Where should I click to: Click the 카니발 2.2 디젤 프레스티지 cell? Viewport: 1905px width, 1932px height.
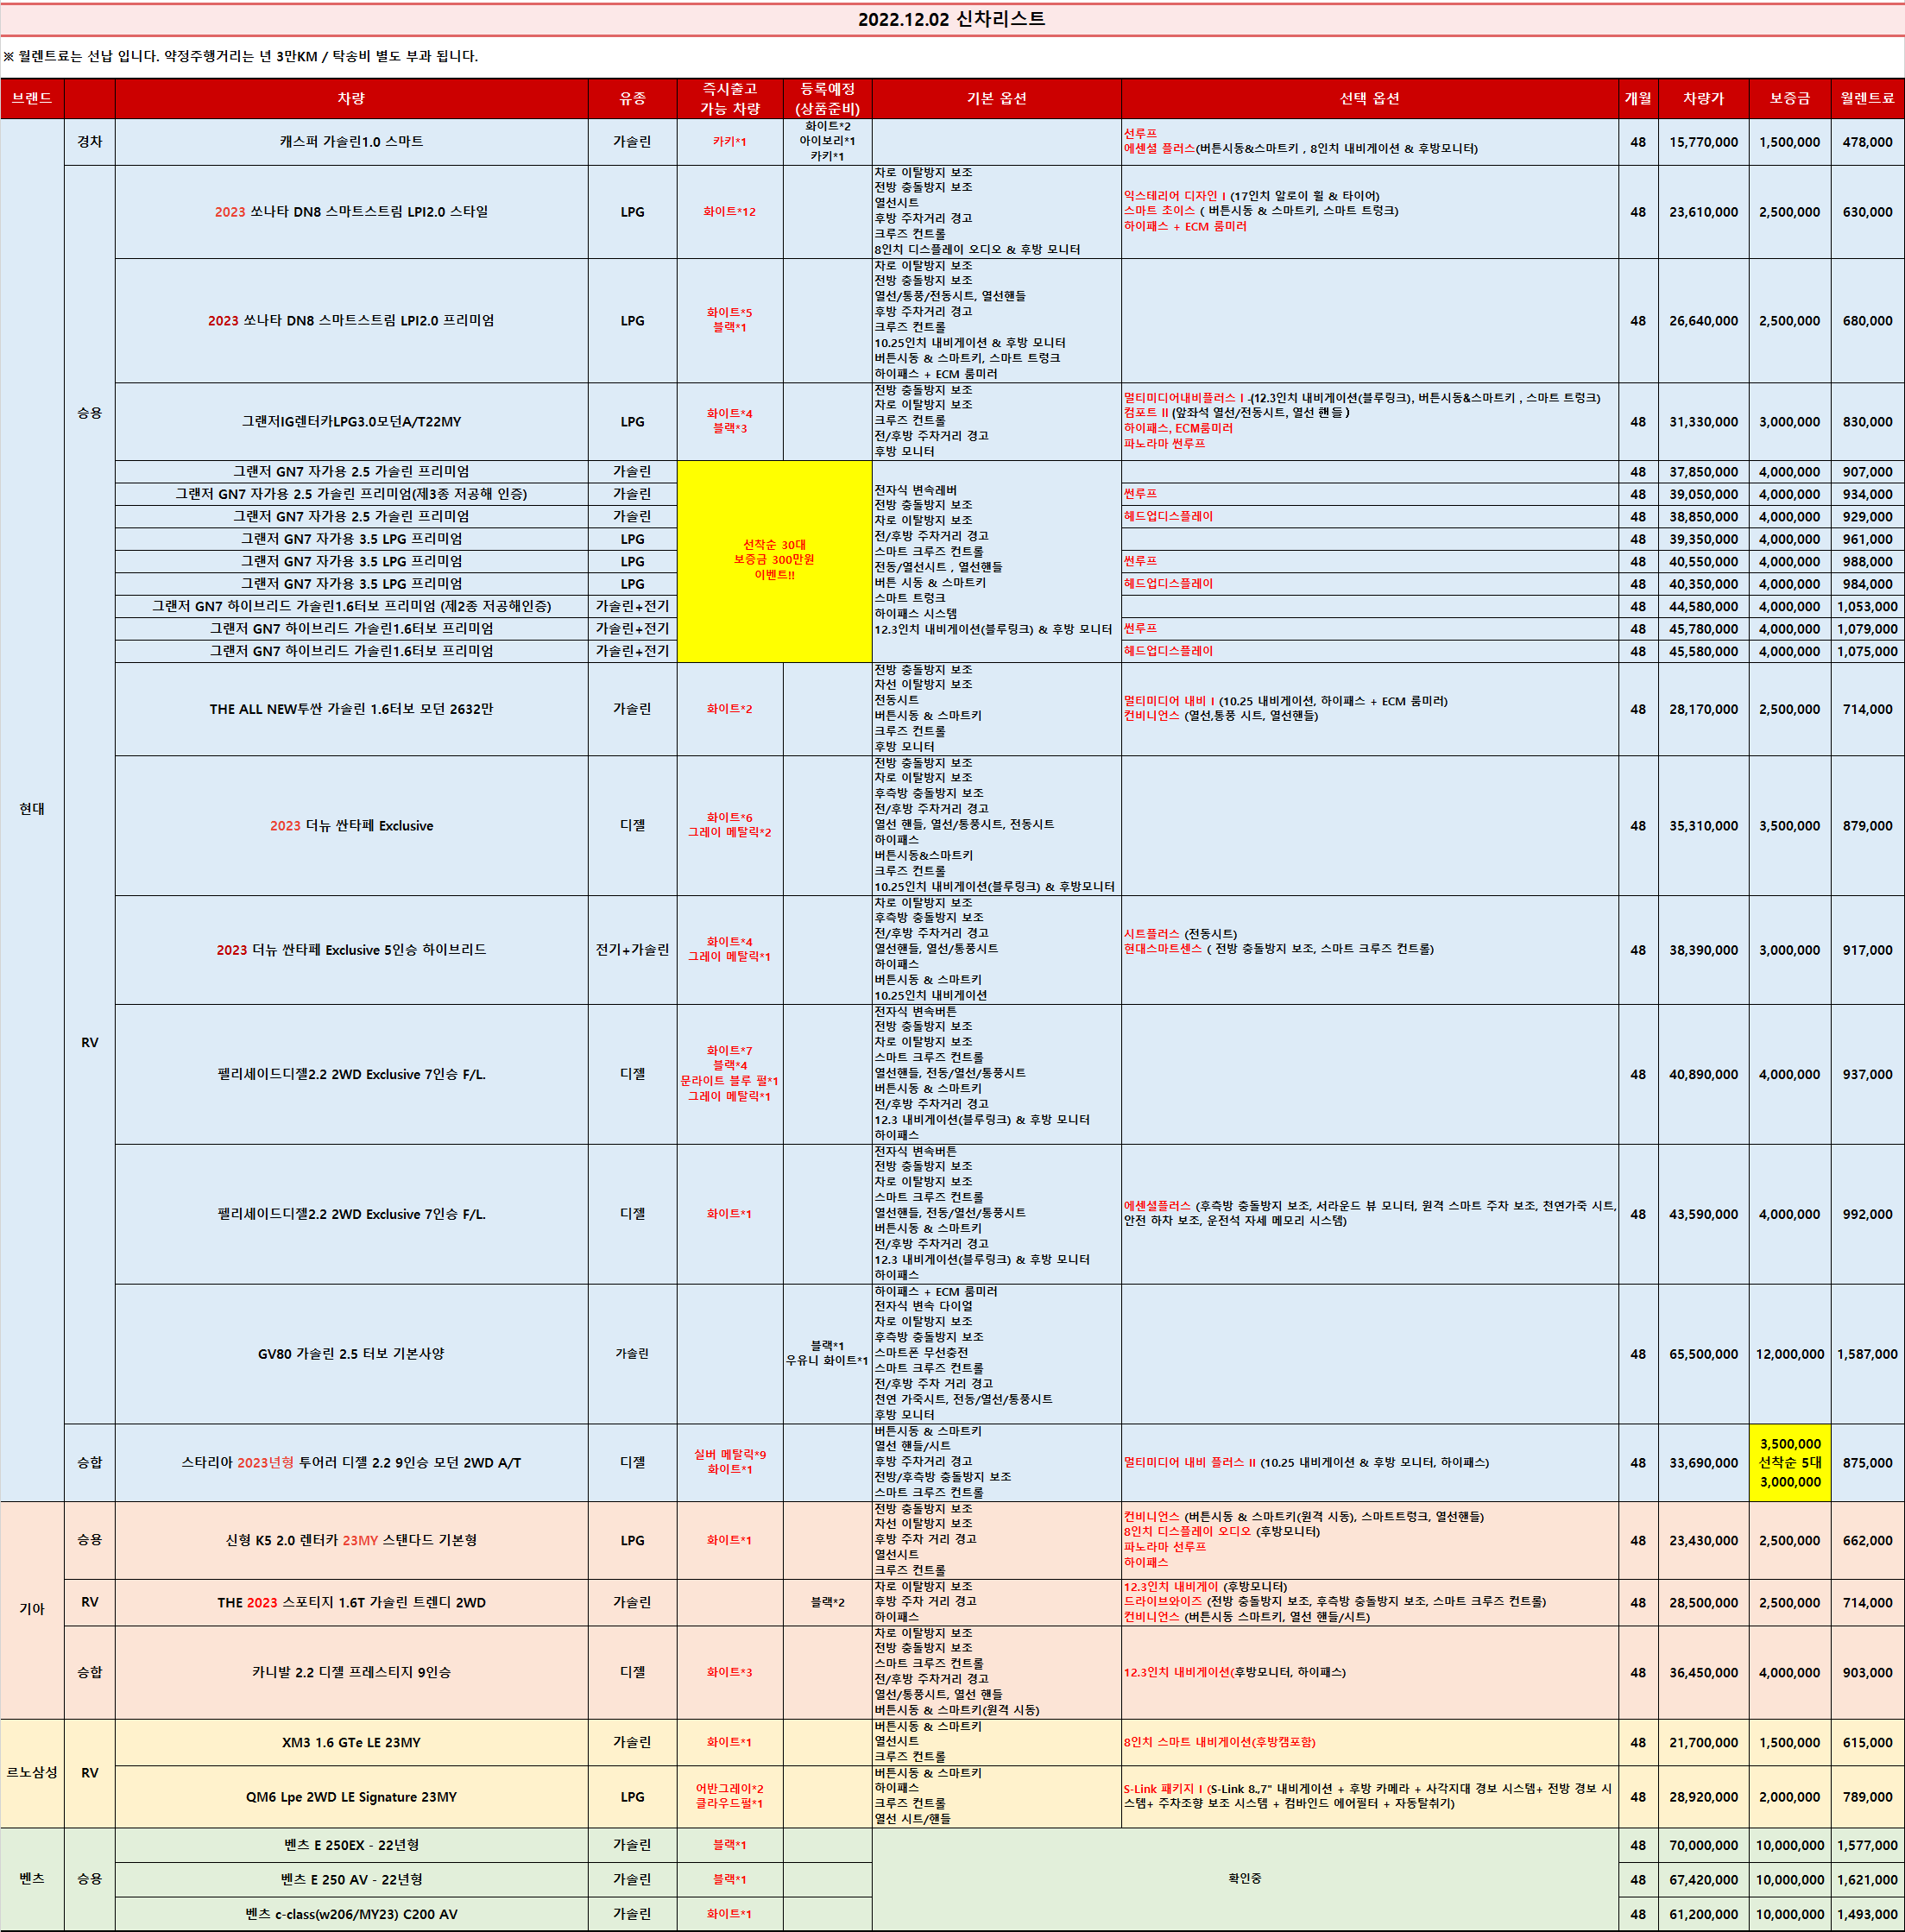tap(351, 1672)
